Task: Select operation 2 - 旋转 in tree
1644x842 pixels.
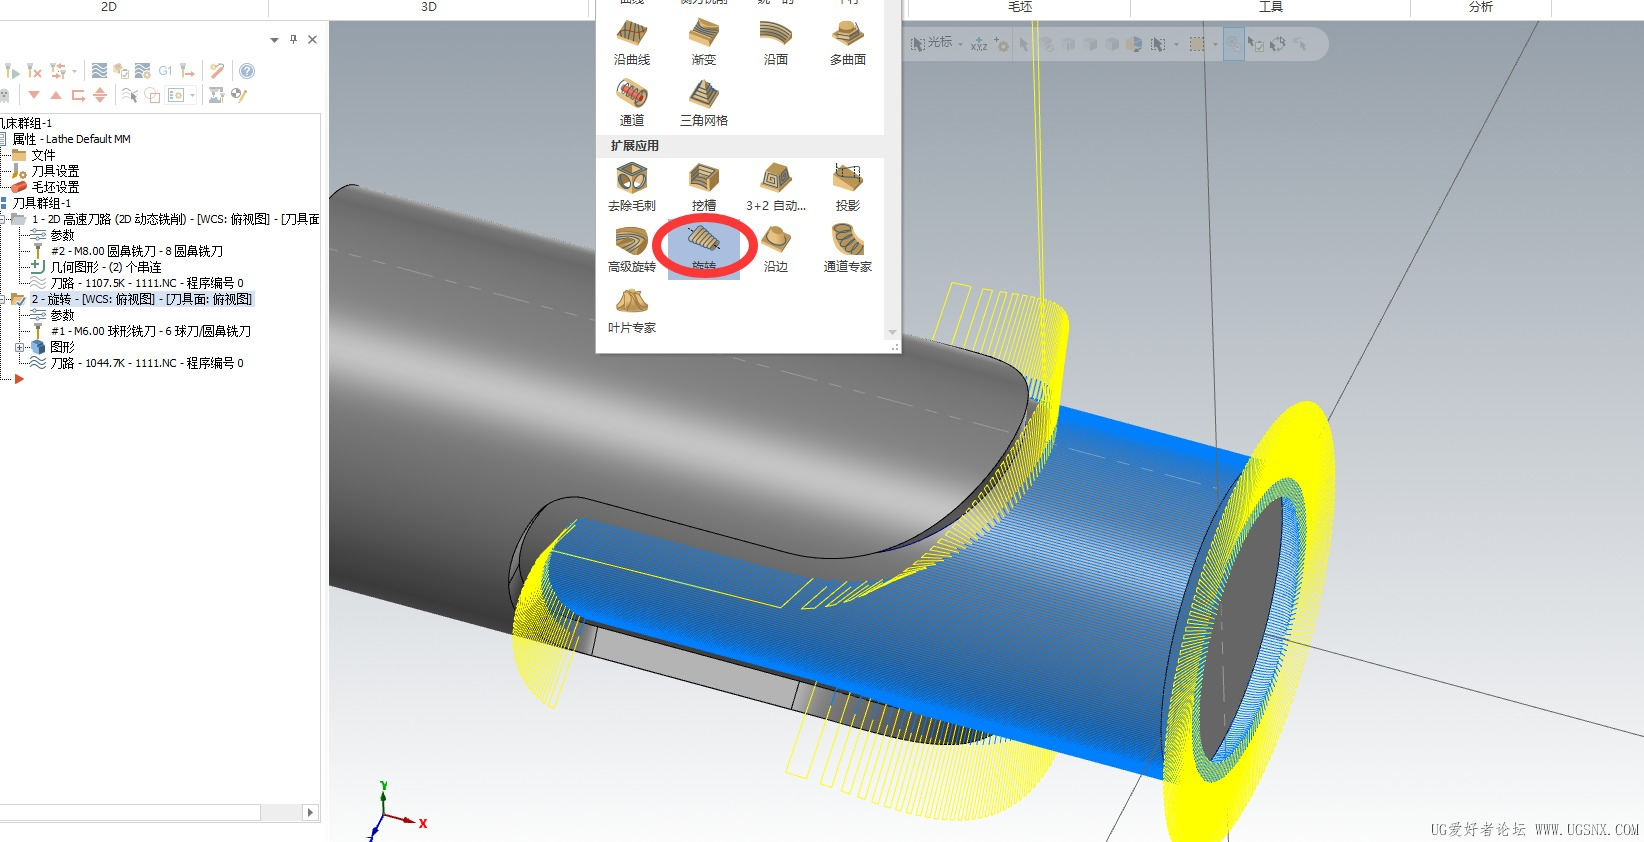Action: (141, 299)
